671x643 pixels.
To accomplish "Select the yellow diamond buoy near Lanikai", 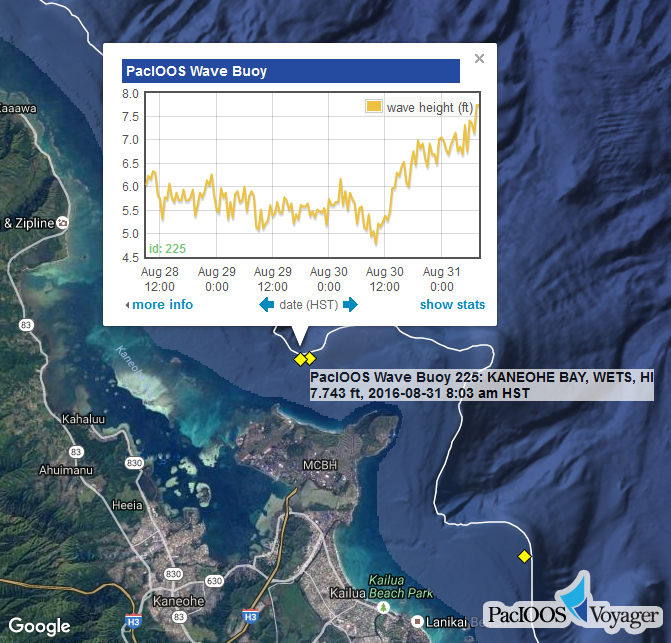I will 524,557.
